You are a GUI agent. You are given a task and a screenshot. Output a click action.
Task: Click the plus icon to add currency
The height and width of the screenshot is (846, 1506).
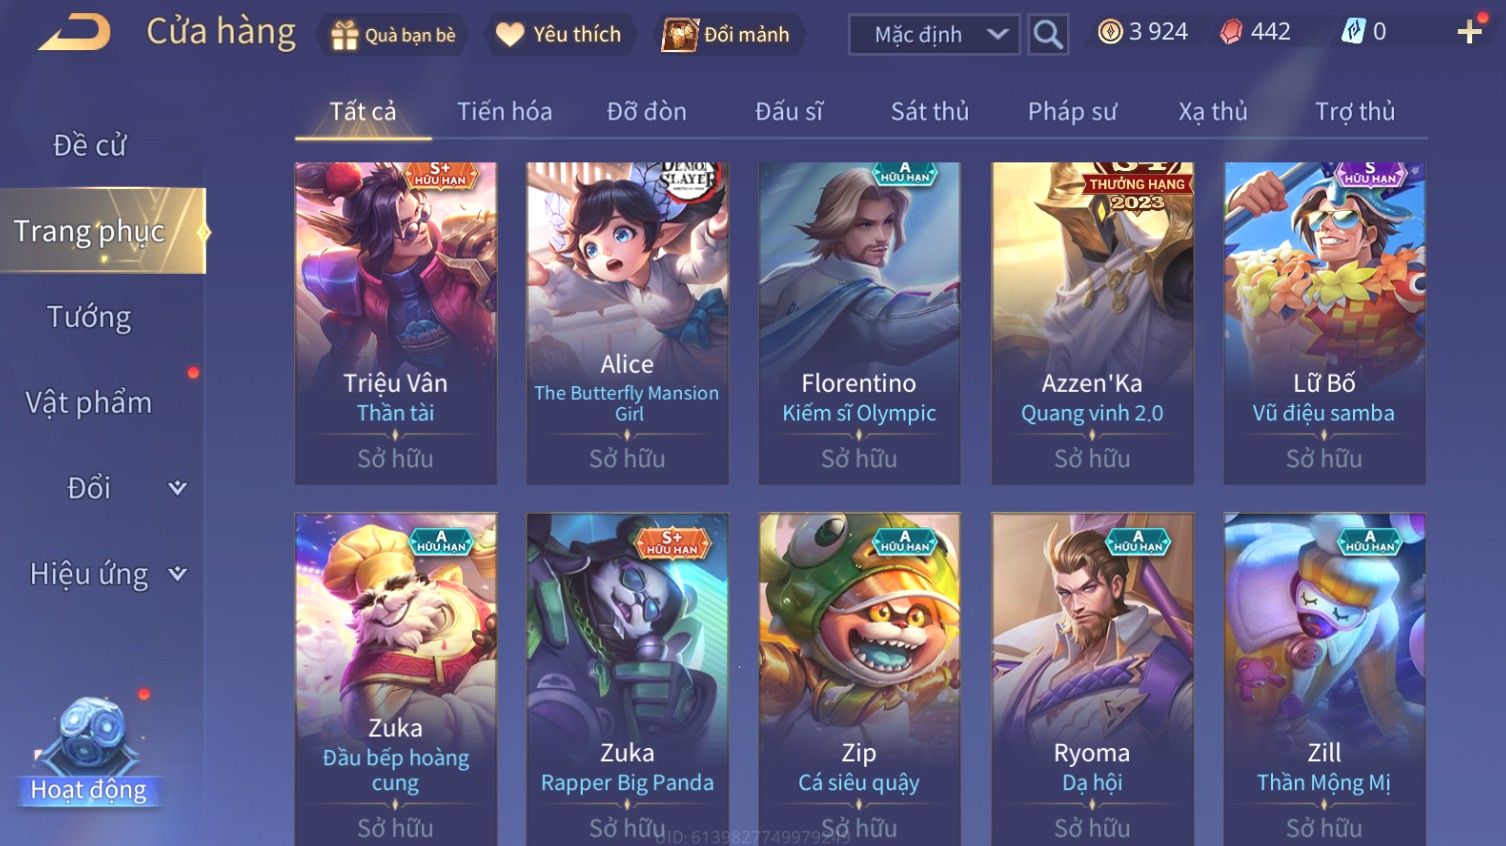[1469, 33]
